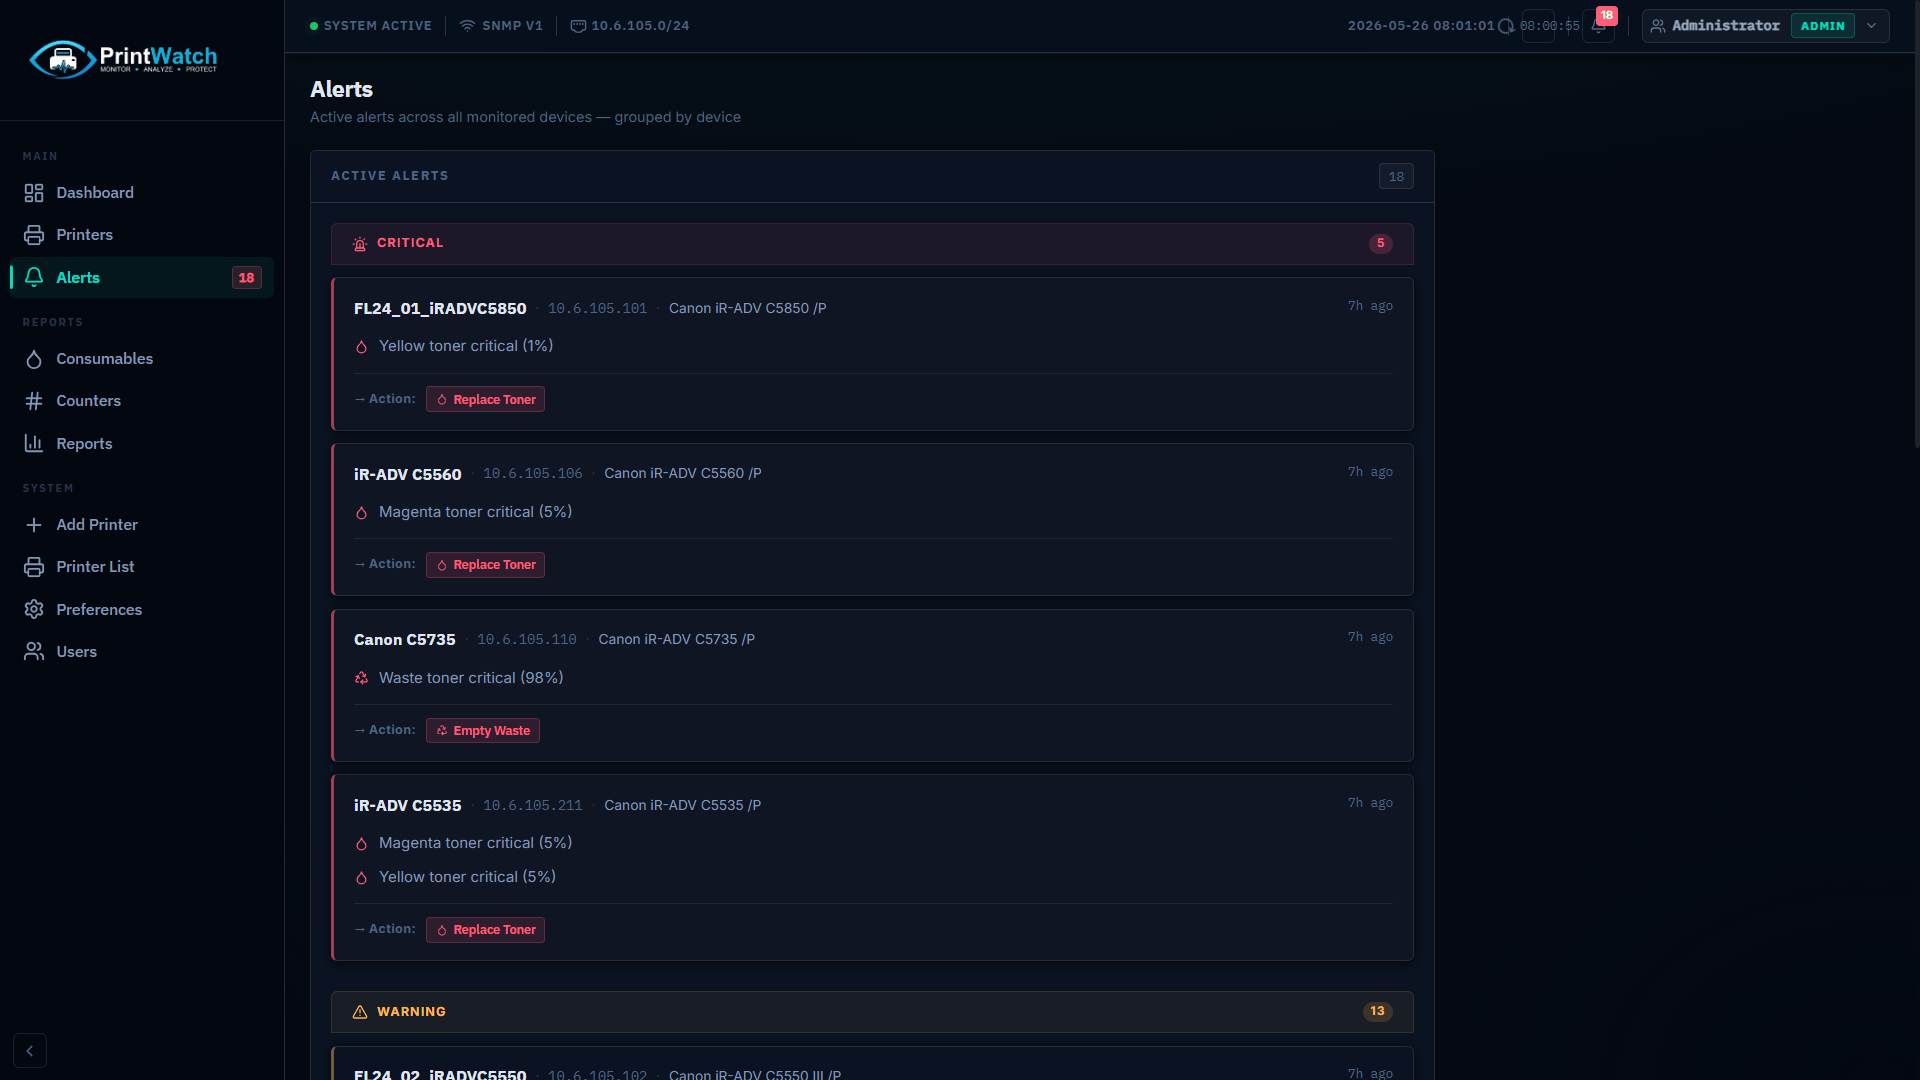Click the network icon beside 10.6.105.0/24

tap(578, 26)
